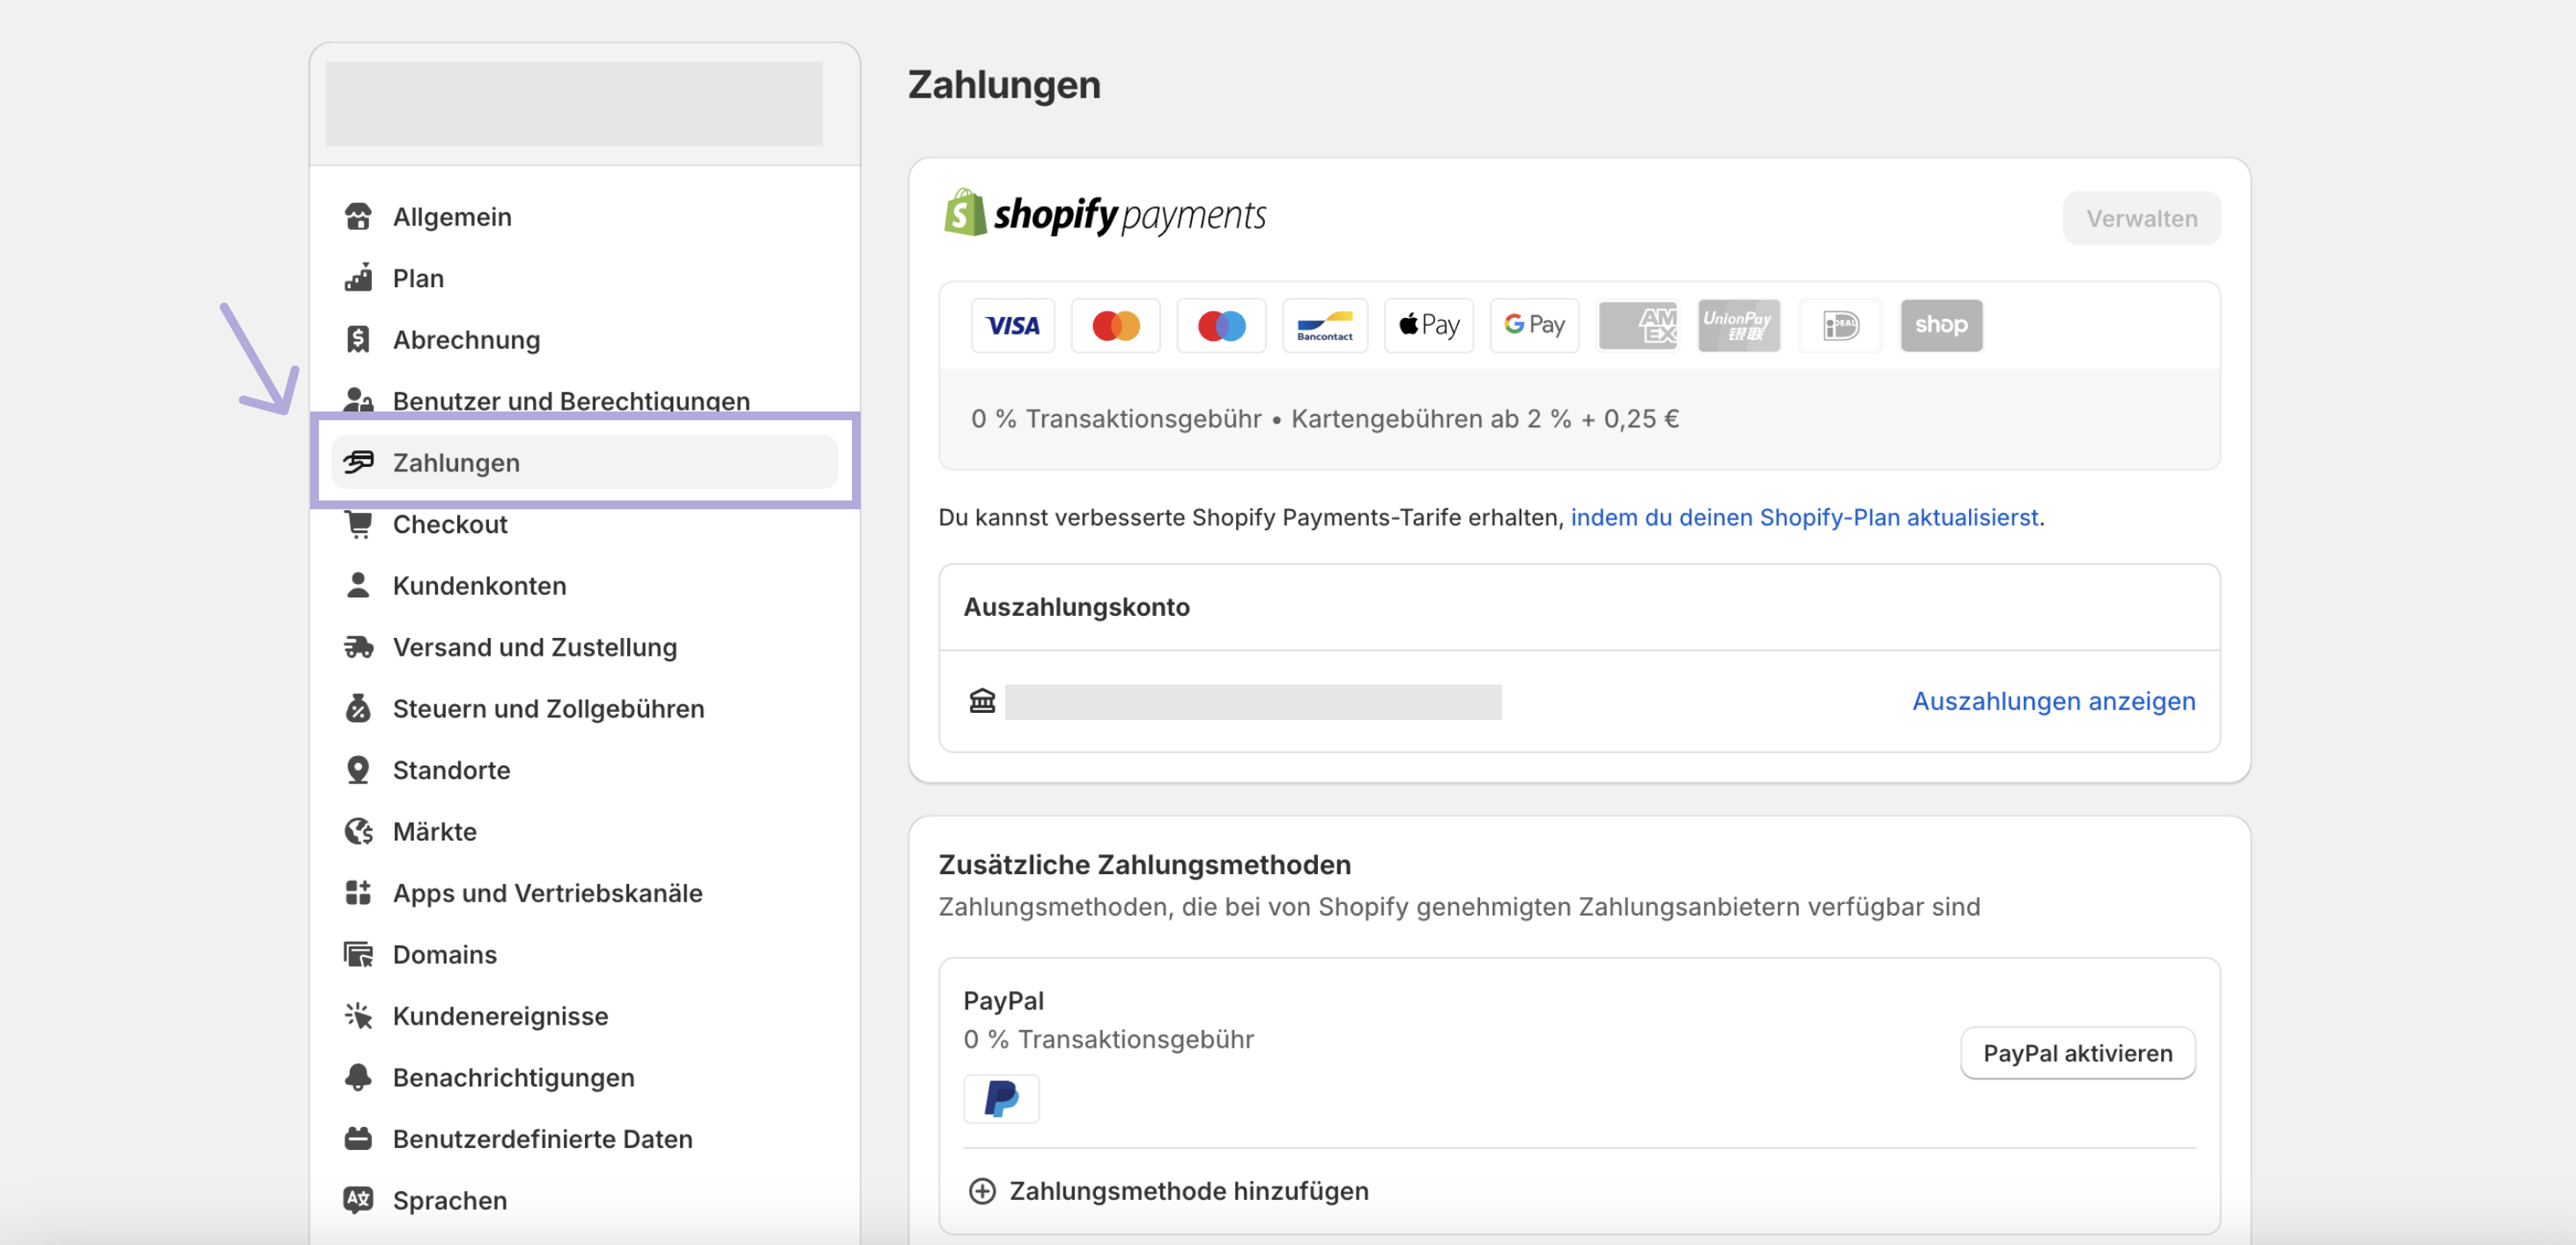
Task: Click the Benachrichtigungen bell icon
Action: [x=358, y=1077]
